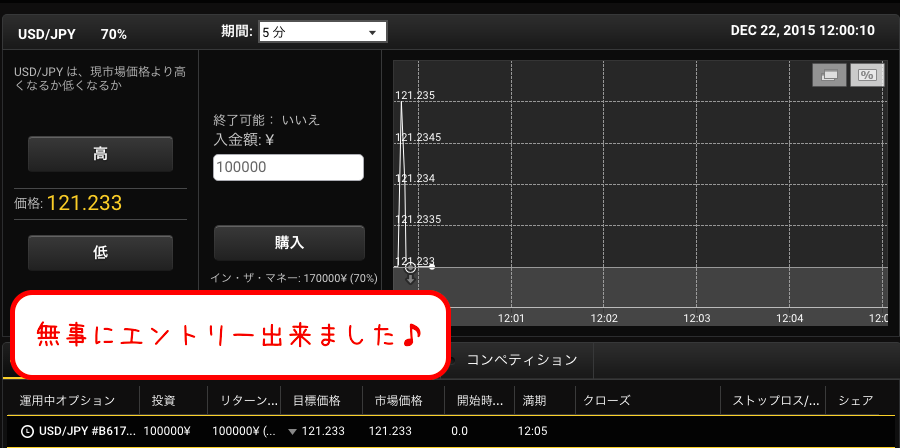Click the clock icon in USD/JPY option row
The image size is (900, 448).
26,431
